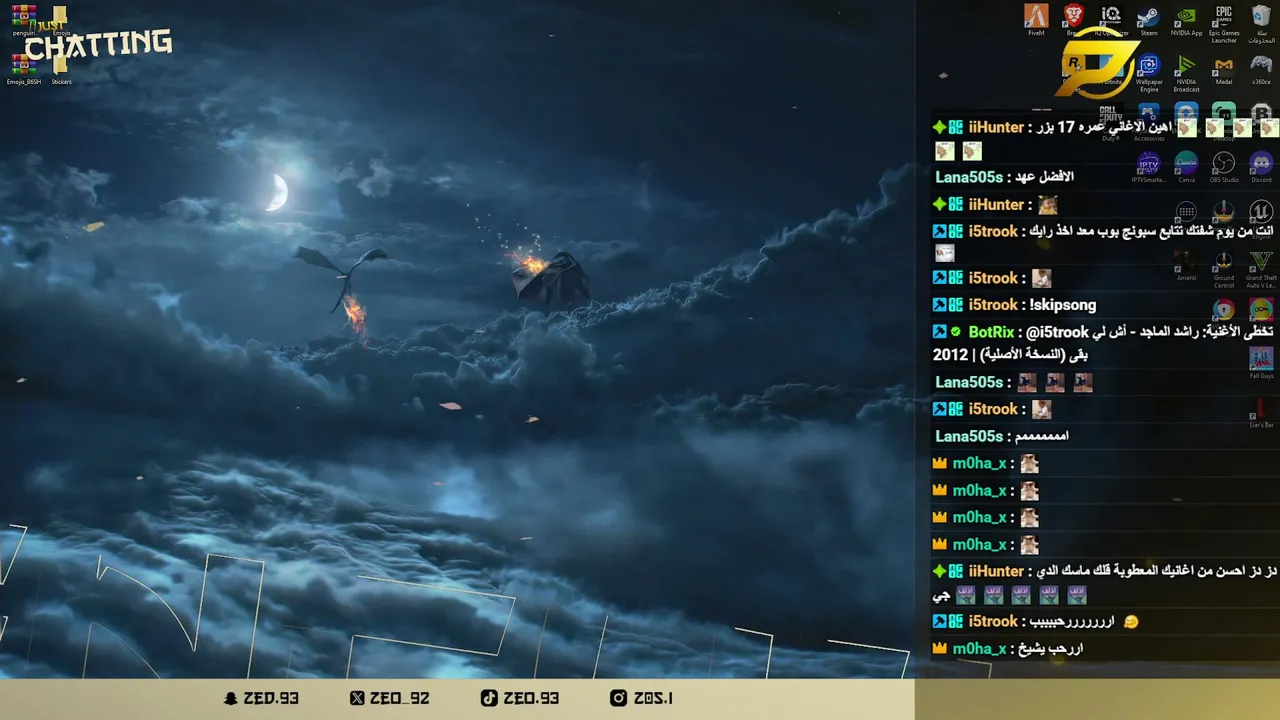
Task: Launch the NVIDIA App shortcut
Action: 1186,20
